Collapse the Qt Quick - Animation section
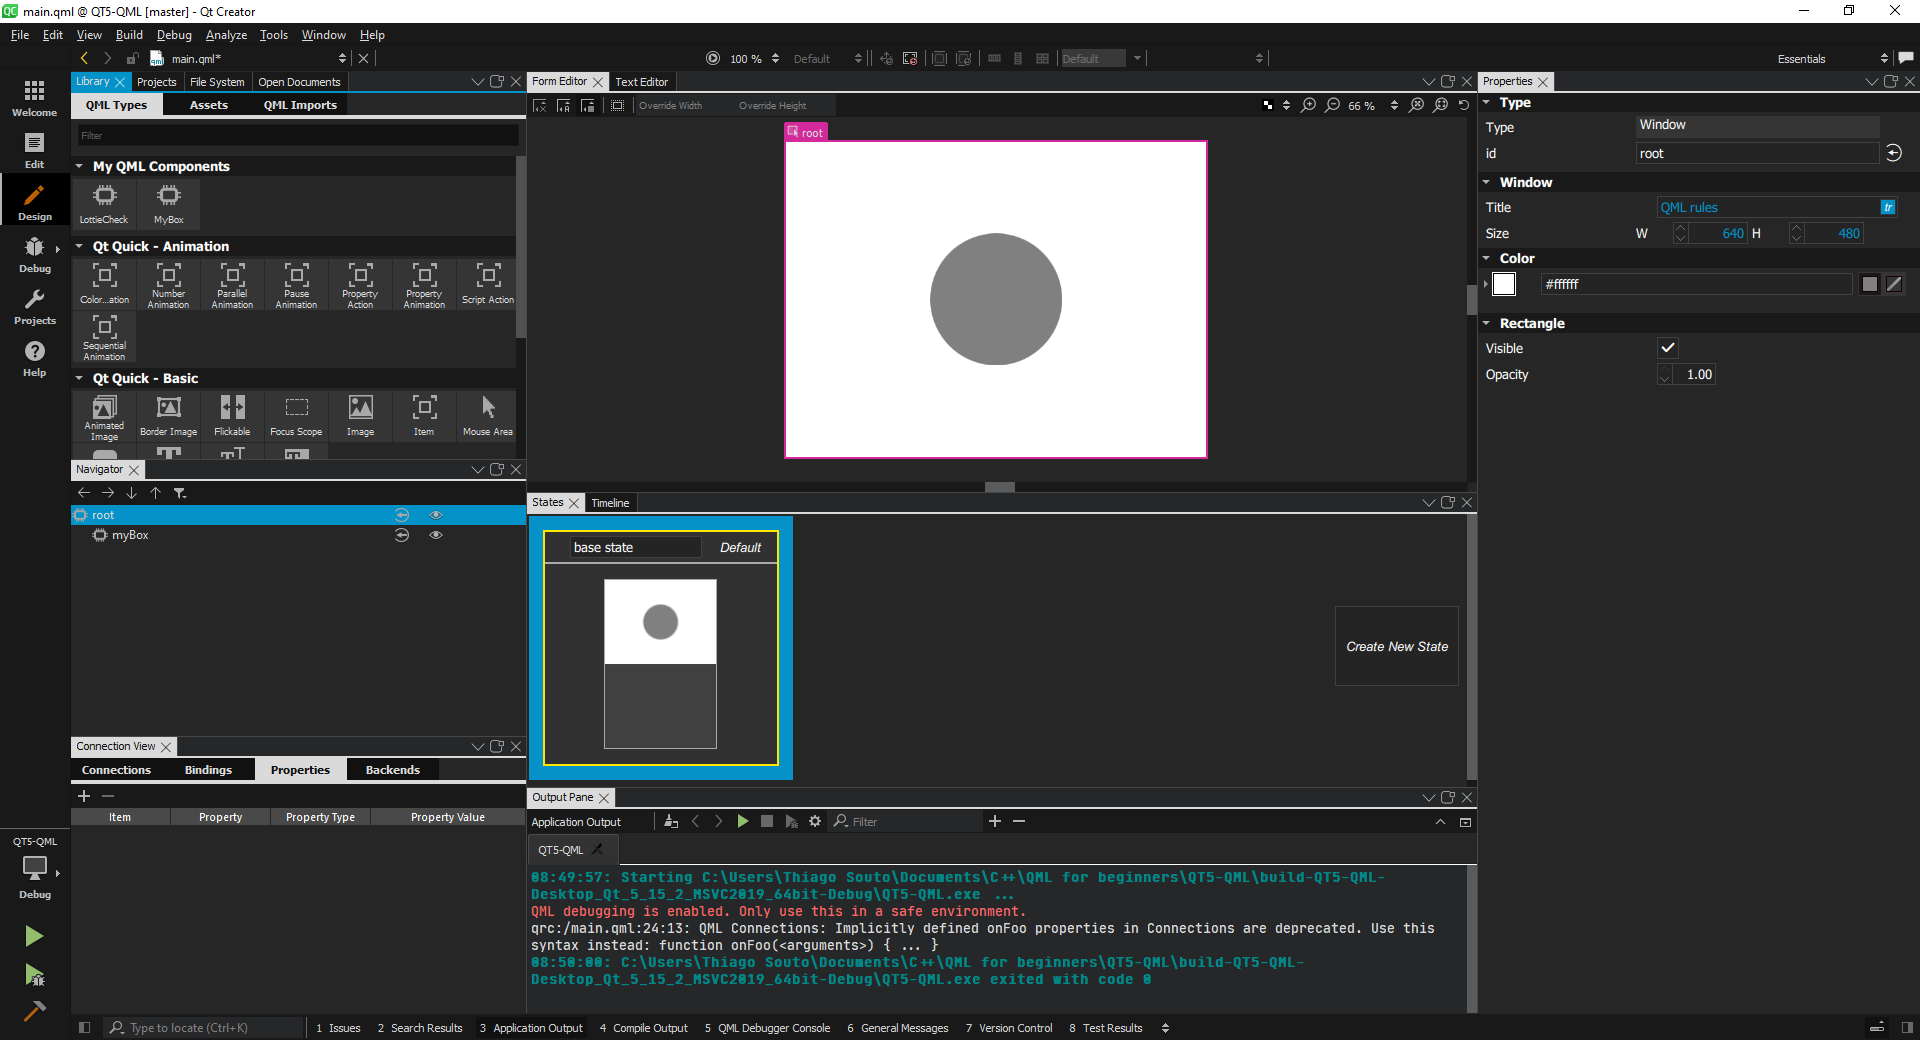 point(79,246)
